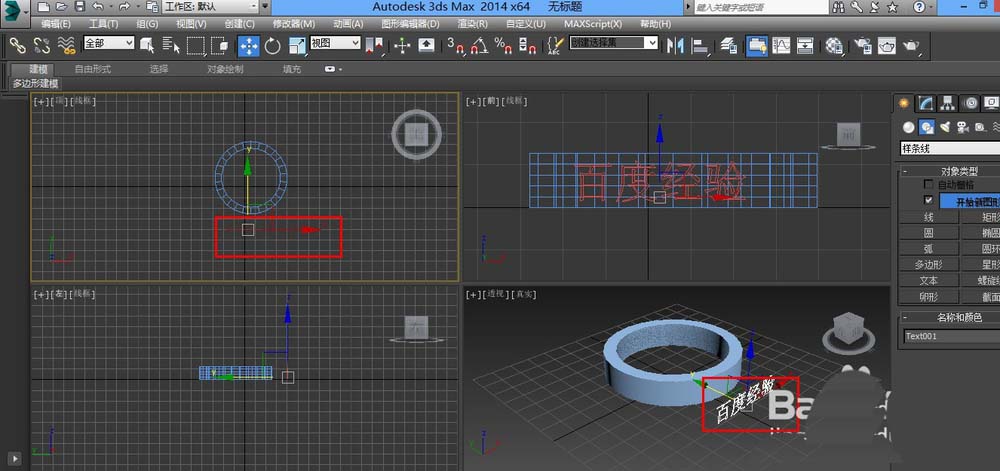Open the workspace dropdown 工作区: 默认

pyautogui.click(x=210, y=7)
